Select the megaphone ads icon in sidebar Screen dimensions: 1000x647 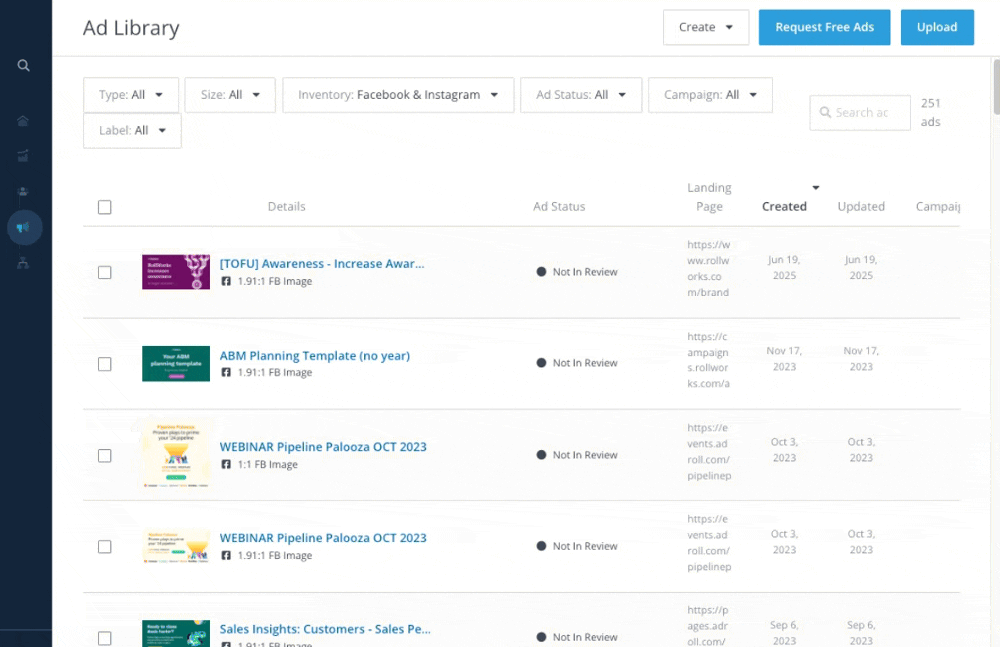[24, 228]
